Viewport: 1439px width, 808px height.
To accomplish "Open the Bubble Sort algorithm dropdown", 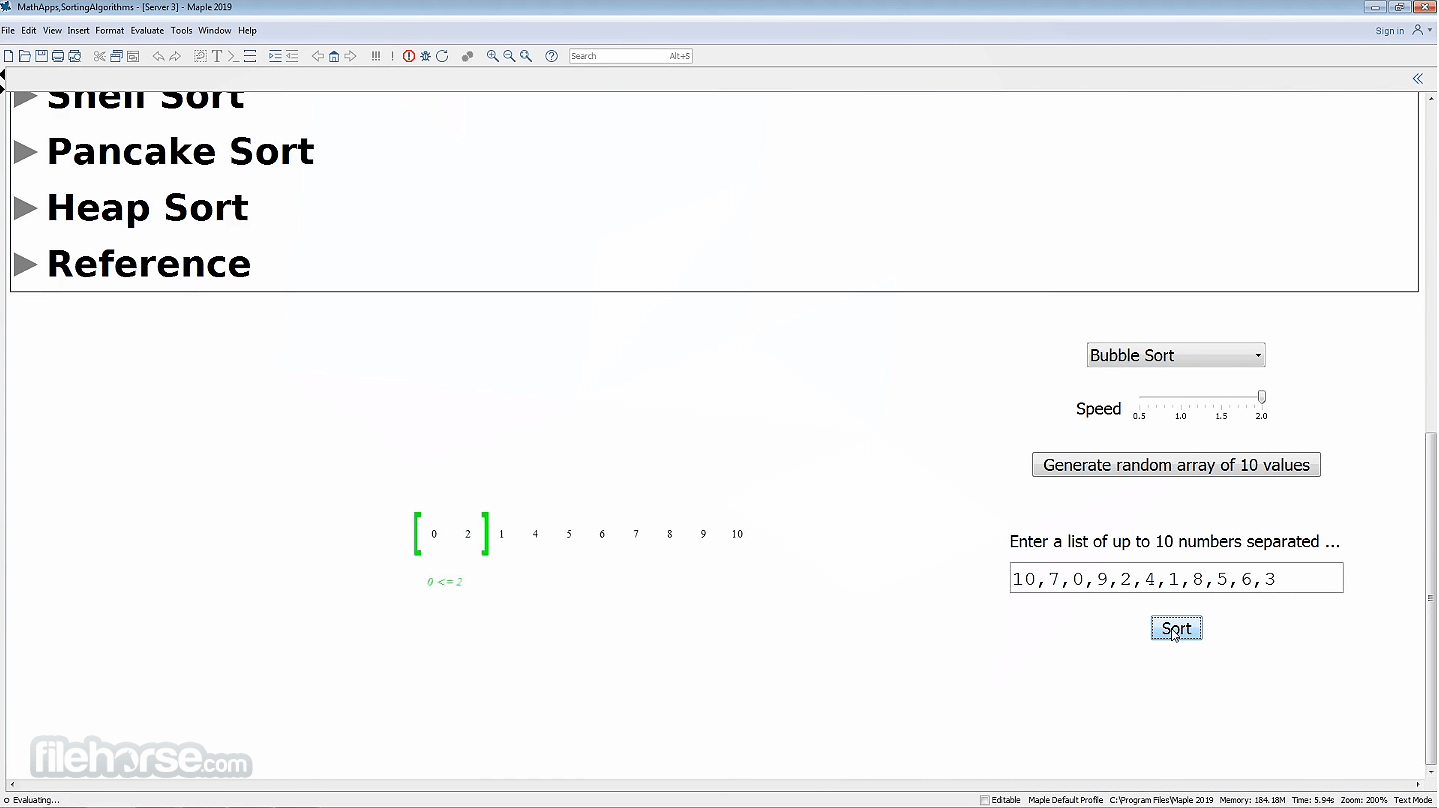I will point(1176,355).
